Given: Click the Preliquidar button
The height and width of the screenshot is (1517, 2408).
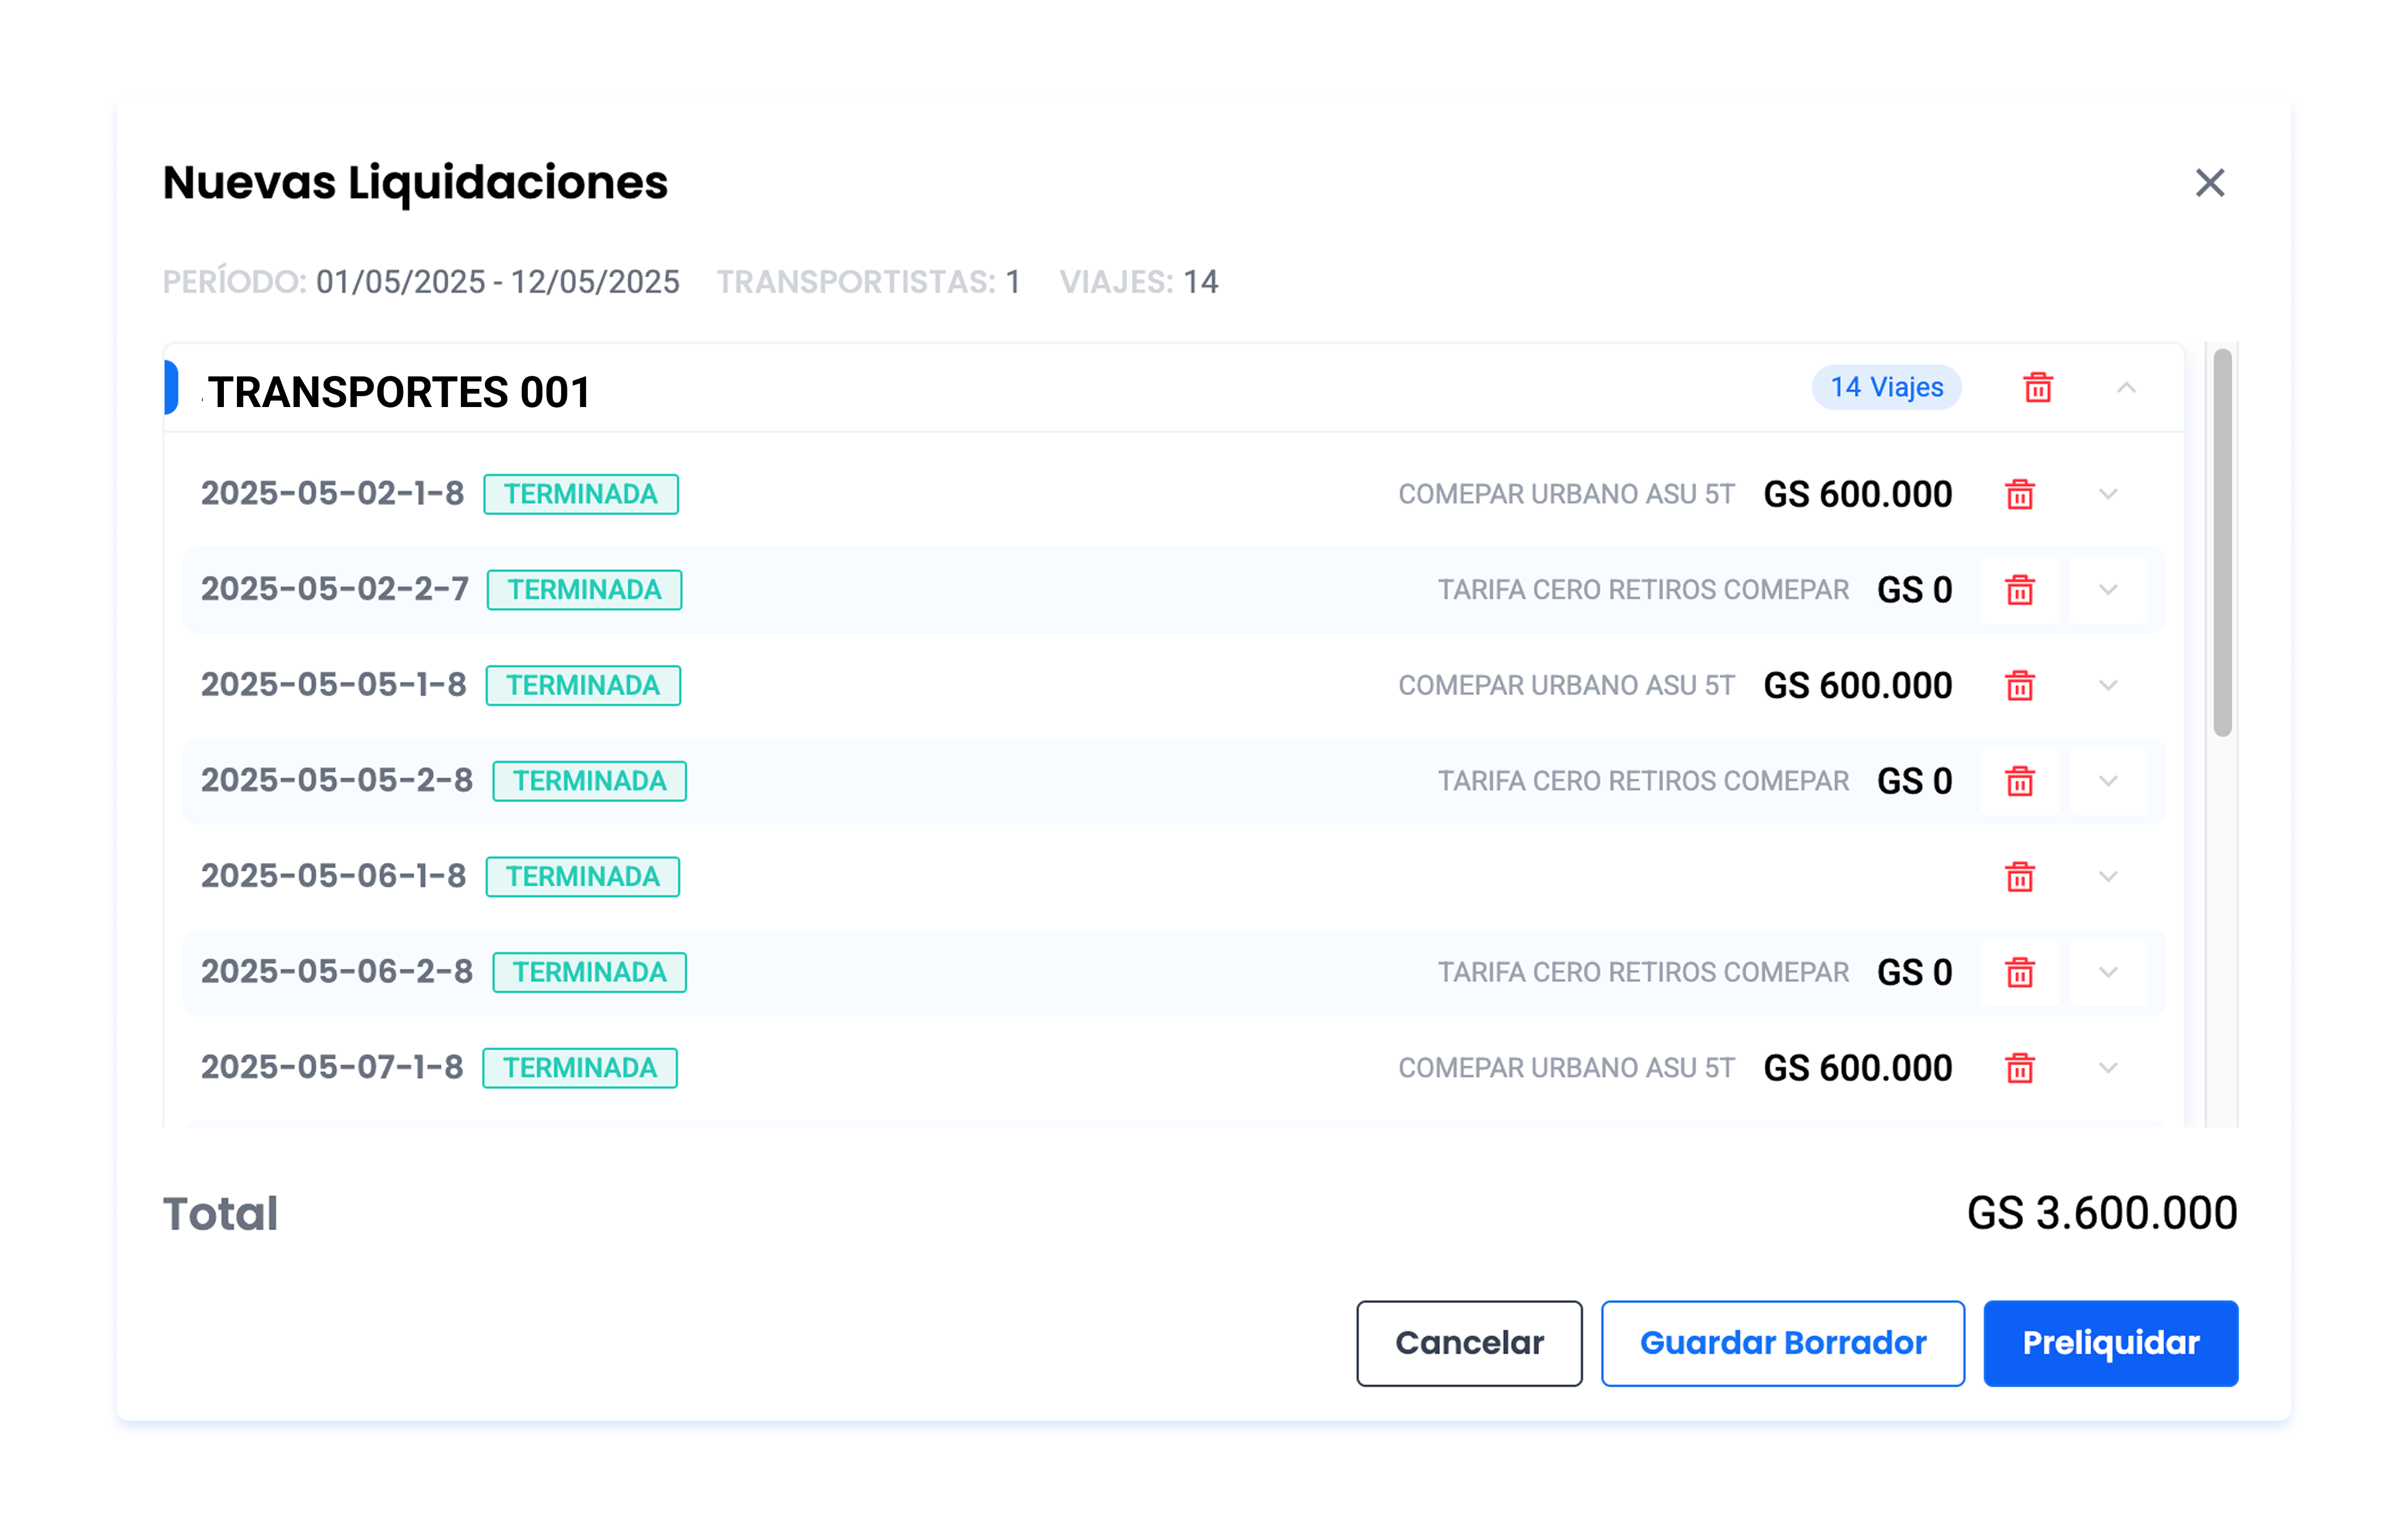Looking at the screenshot, I should [2110, 1343].
